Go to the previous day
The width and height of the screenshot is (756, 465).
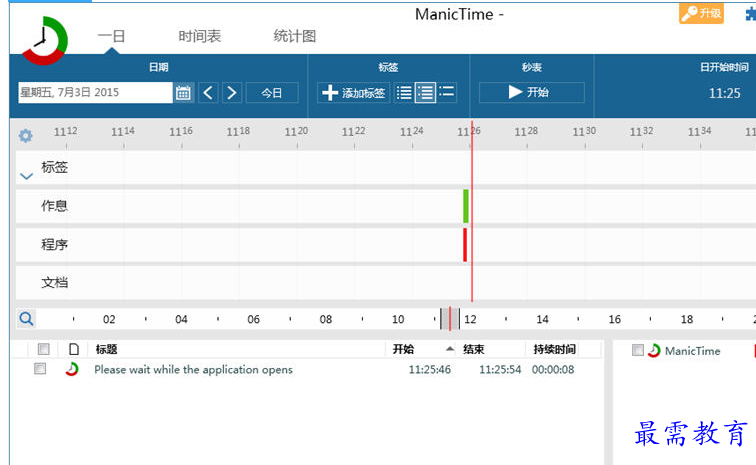208,93
